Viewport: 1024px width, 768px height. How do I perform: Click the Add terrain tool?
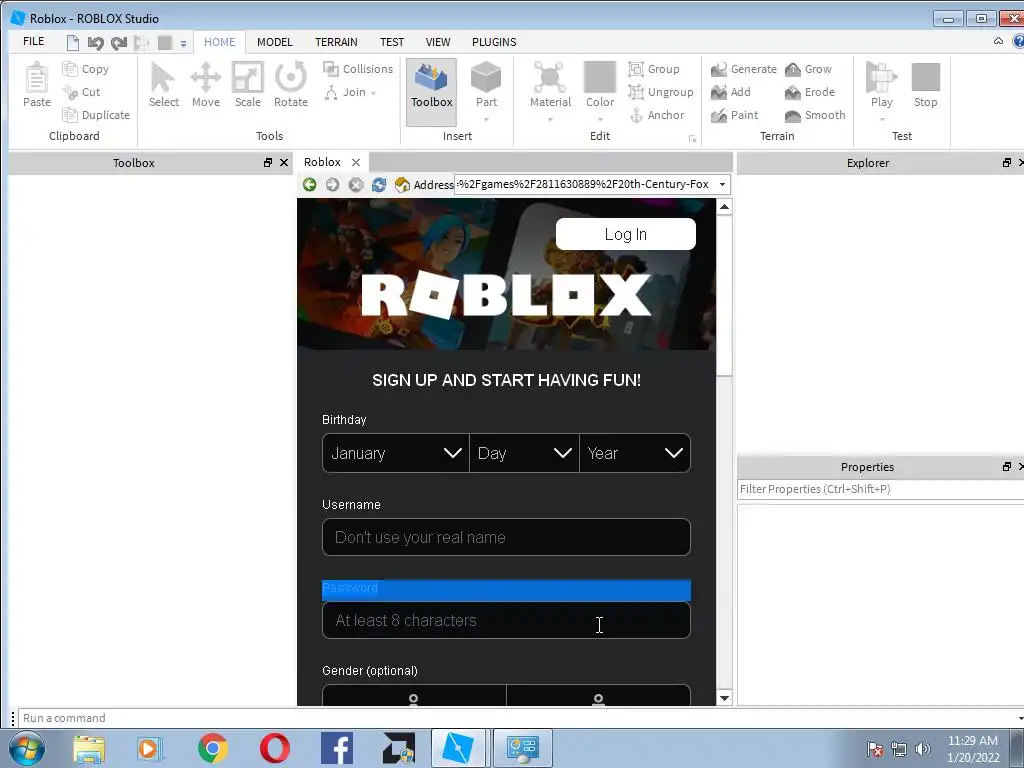pos(731,92)
